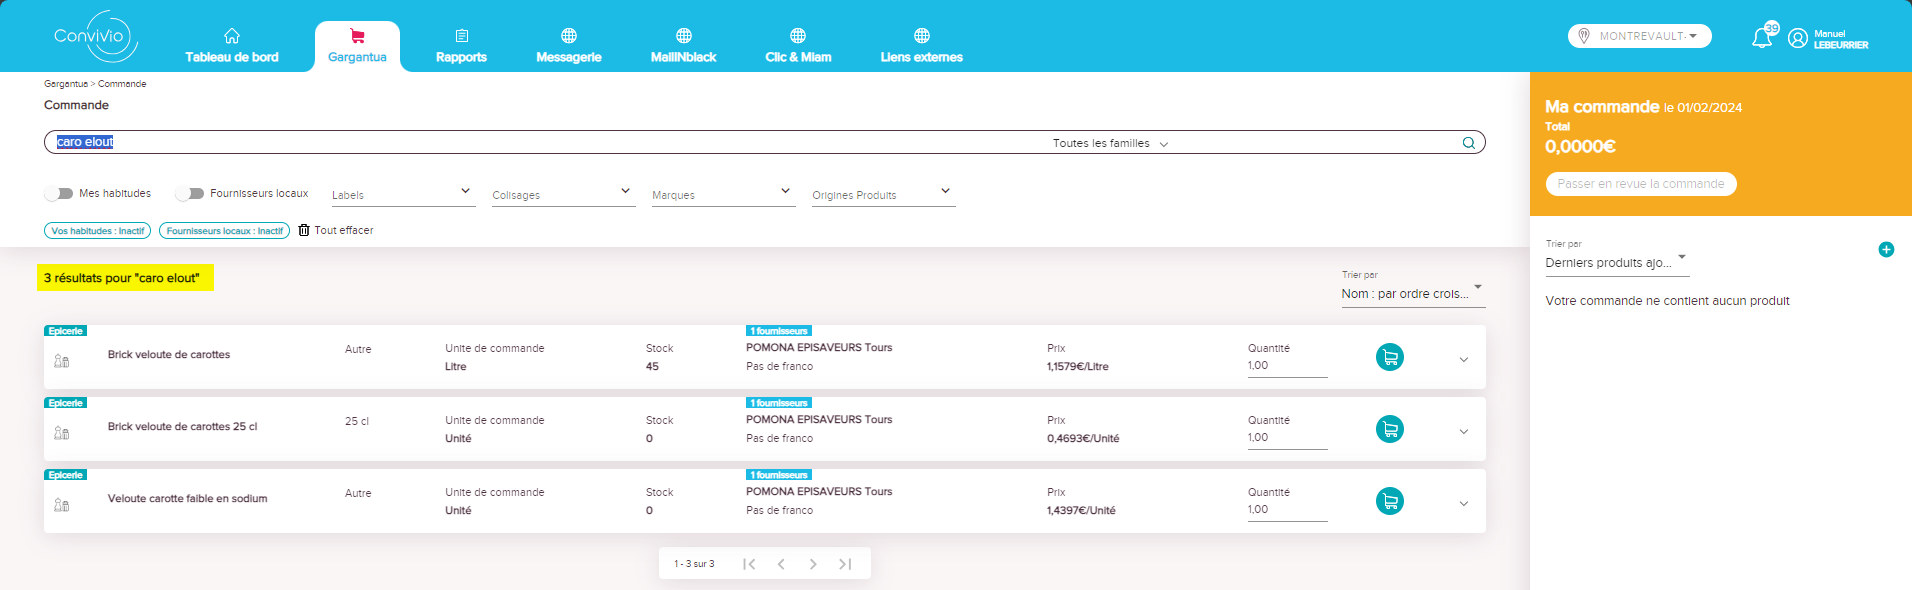Click Passer en revue la commande button
Screen dimensions: 1912x590
pyautogui.click(x=1641, y=184)
